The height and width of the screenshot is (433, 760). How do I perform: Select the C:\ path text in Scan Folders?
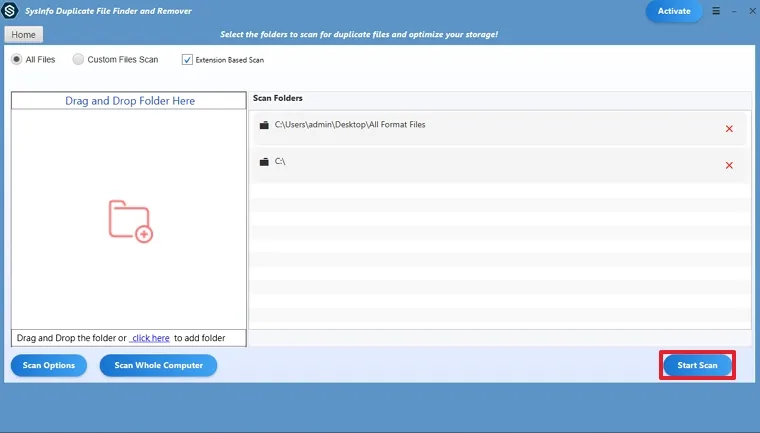(x=280, y=161)
